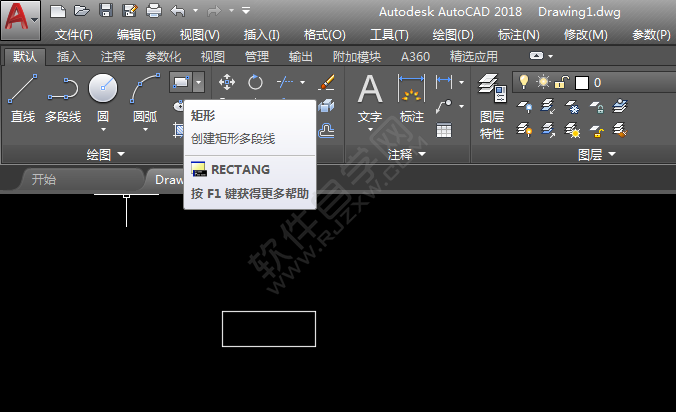The width and height of the screenshot is (676, 412).
Task: Click the leader arrow icon
Action: [x=444, y=106]
